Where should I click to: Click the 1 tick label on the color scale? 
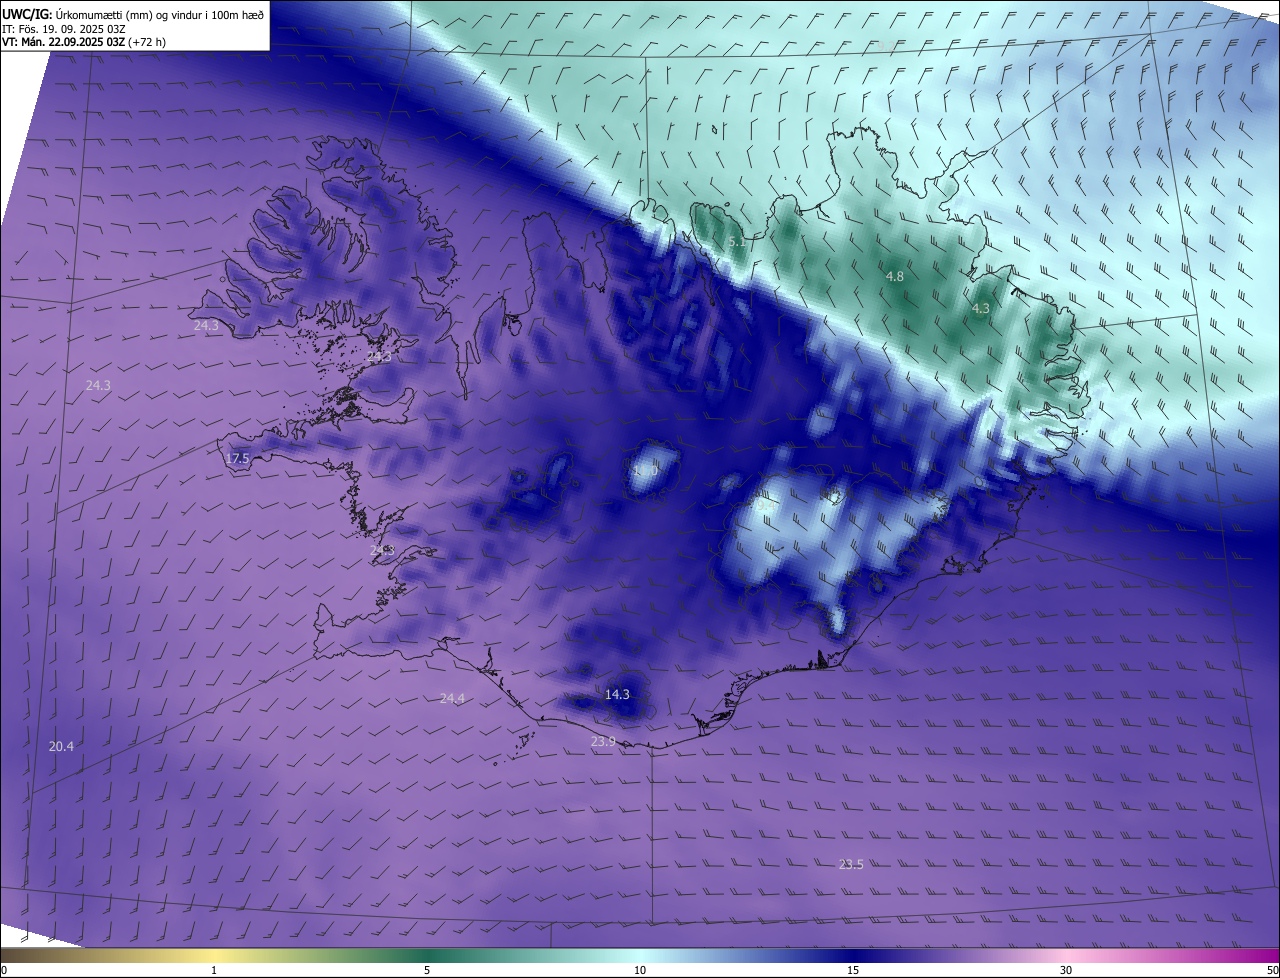point(214,970)
